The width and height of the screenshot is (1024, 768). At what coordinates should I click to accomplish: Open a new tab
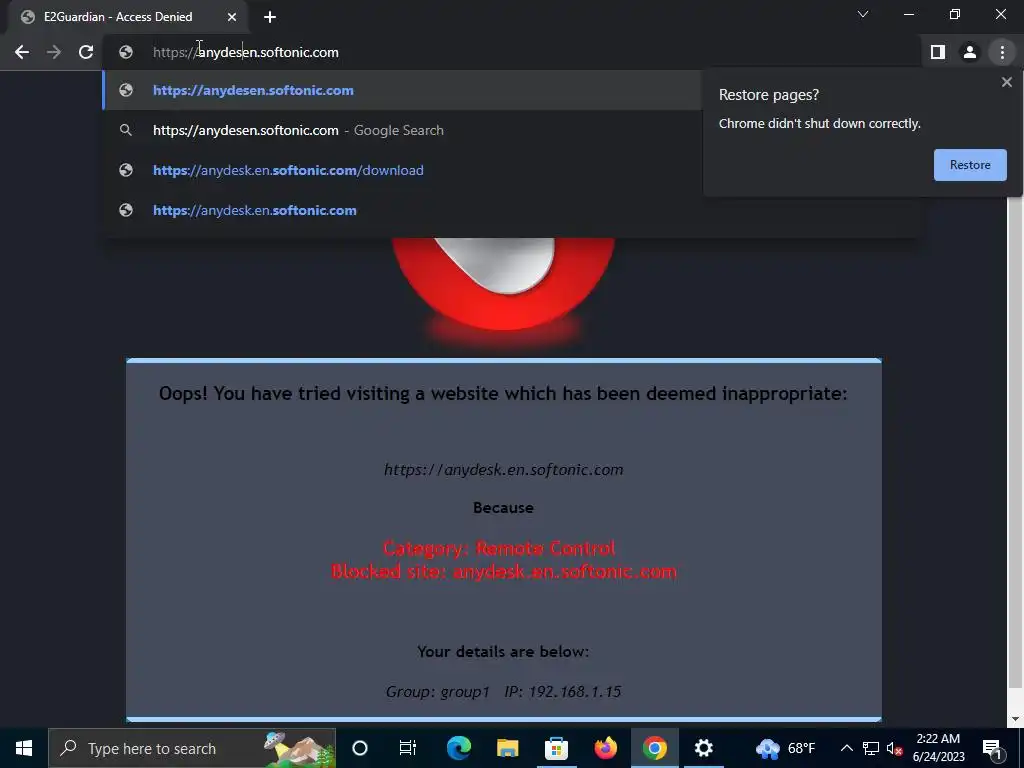(x=270, y=17)
